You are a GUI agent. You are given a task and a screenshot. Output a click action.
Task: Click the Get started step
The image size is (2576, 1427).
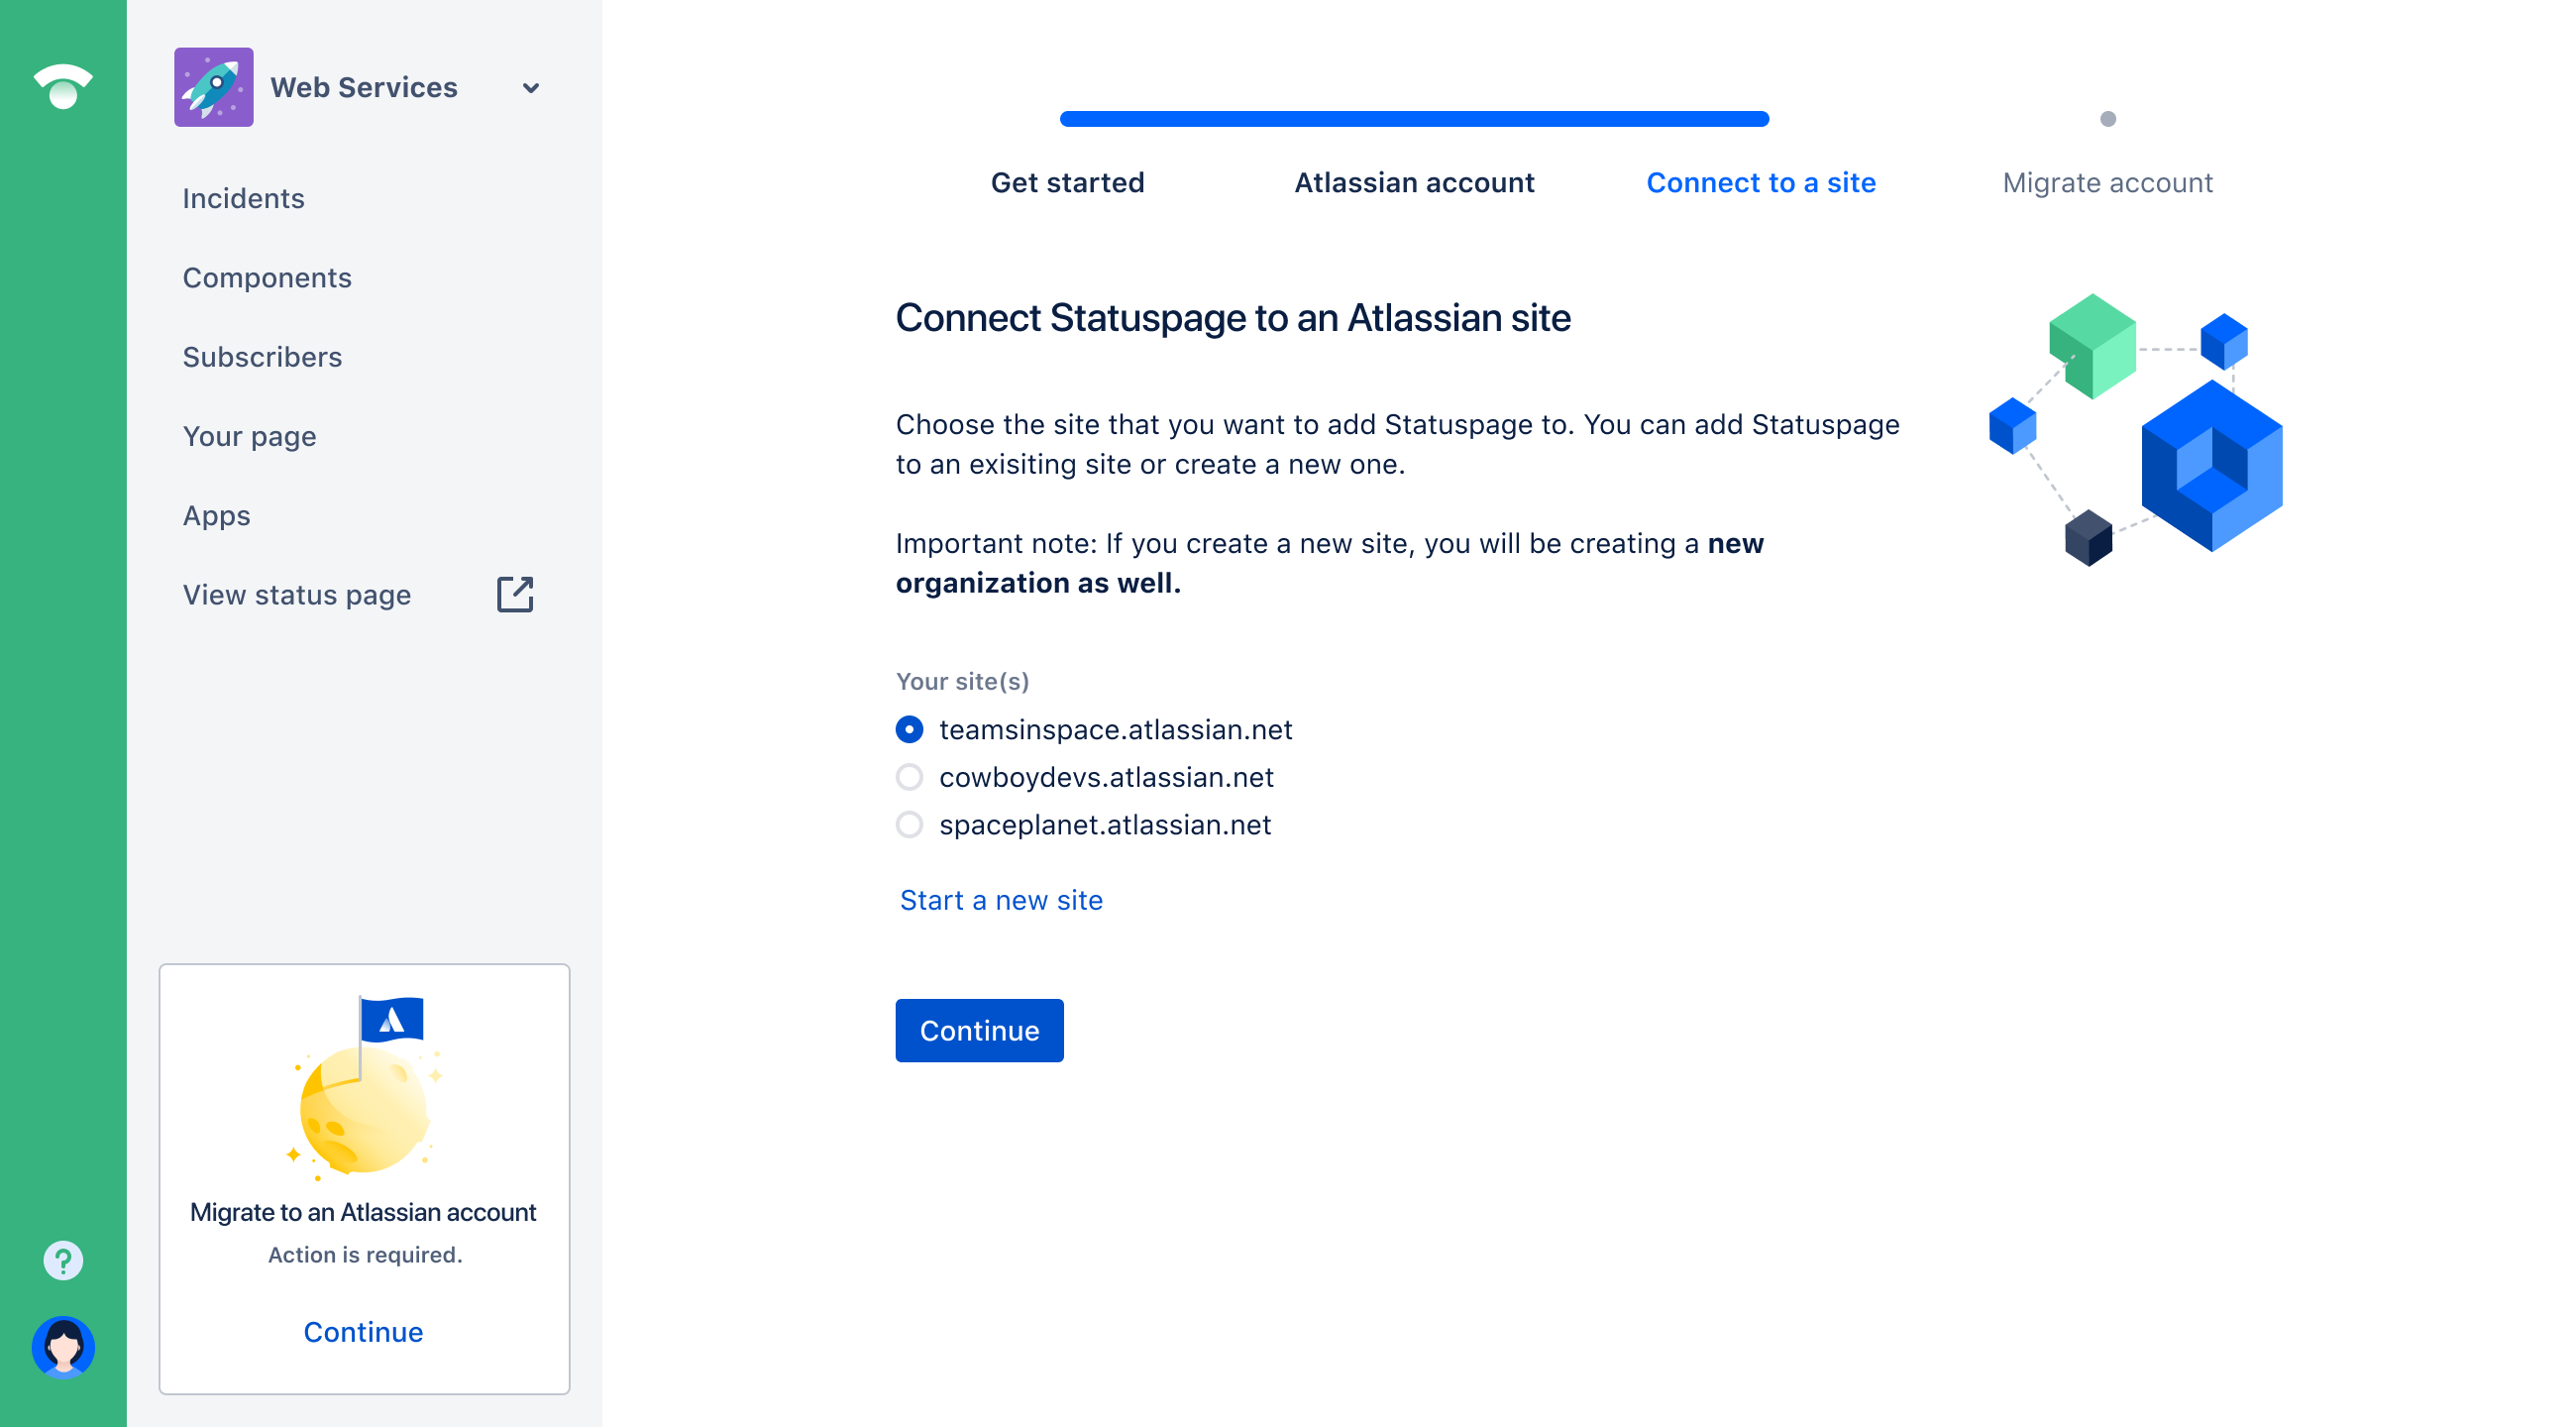1067,183
